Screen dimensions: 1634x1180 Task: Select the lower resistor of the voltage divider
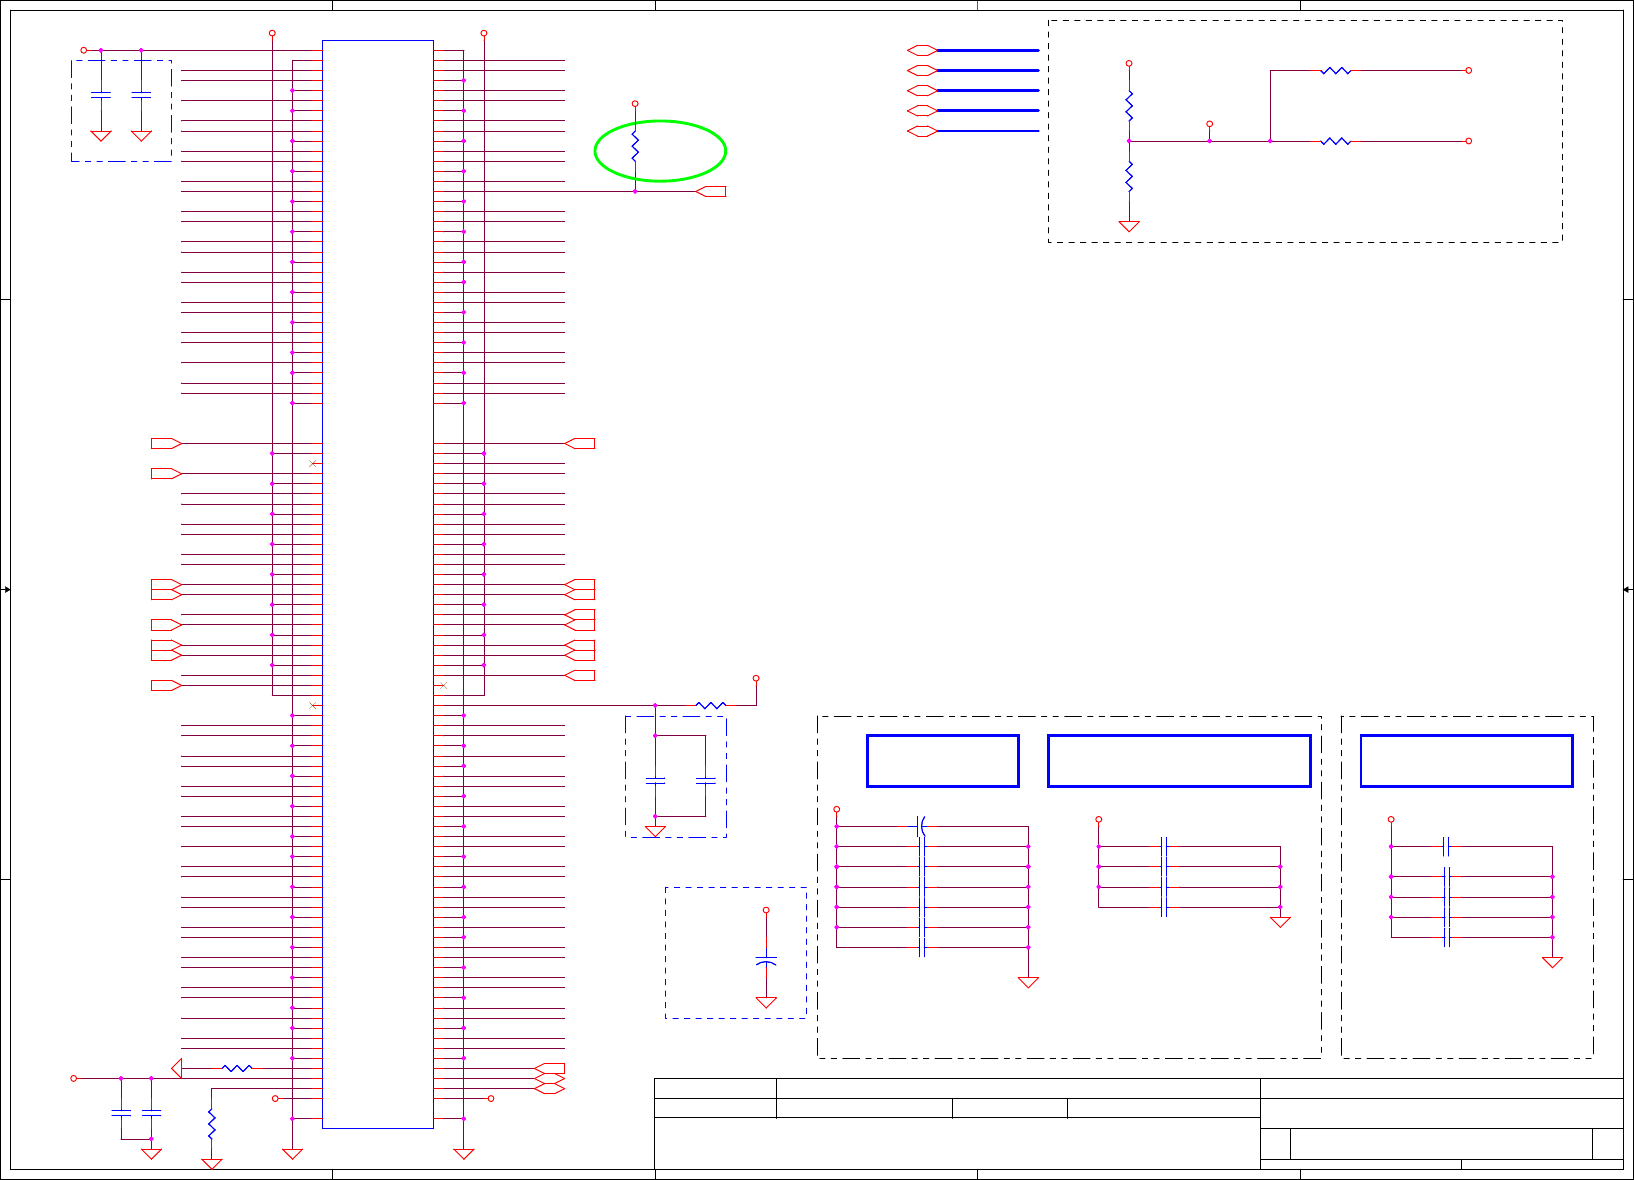point(1129,176)
